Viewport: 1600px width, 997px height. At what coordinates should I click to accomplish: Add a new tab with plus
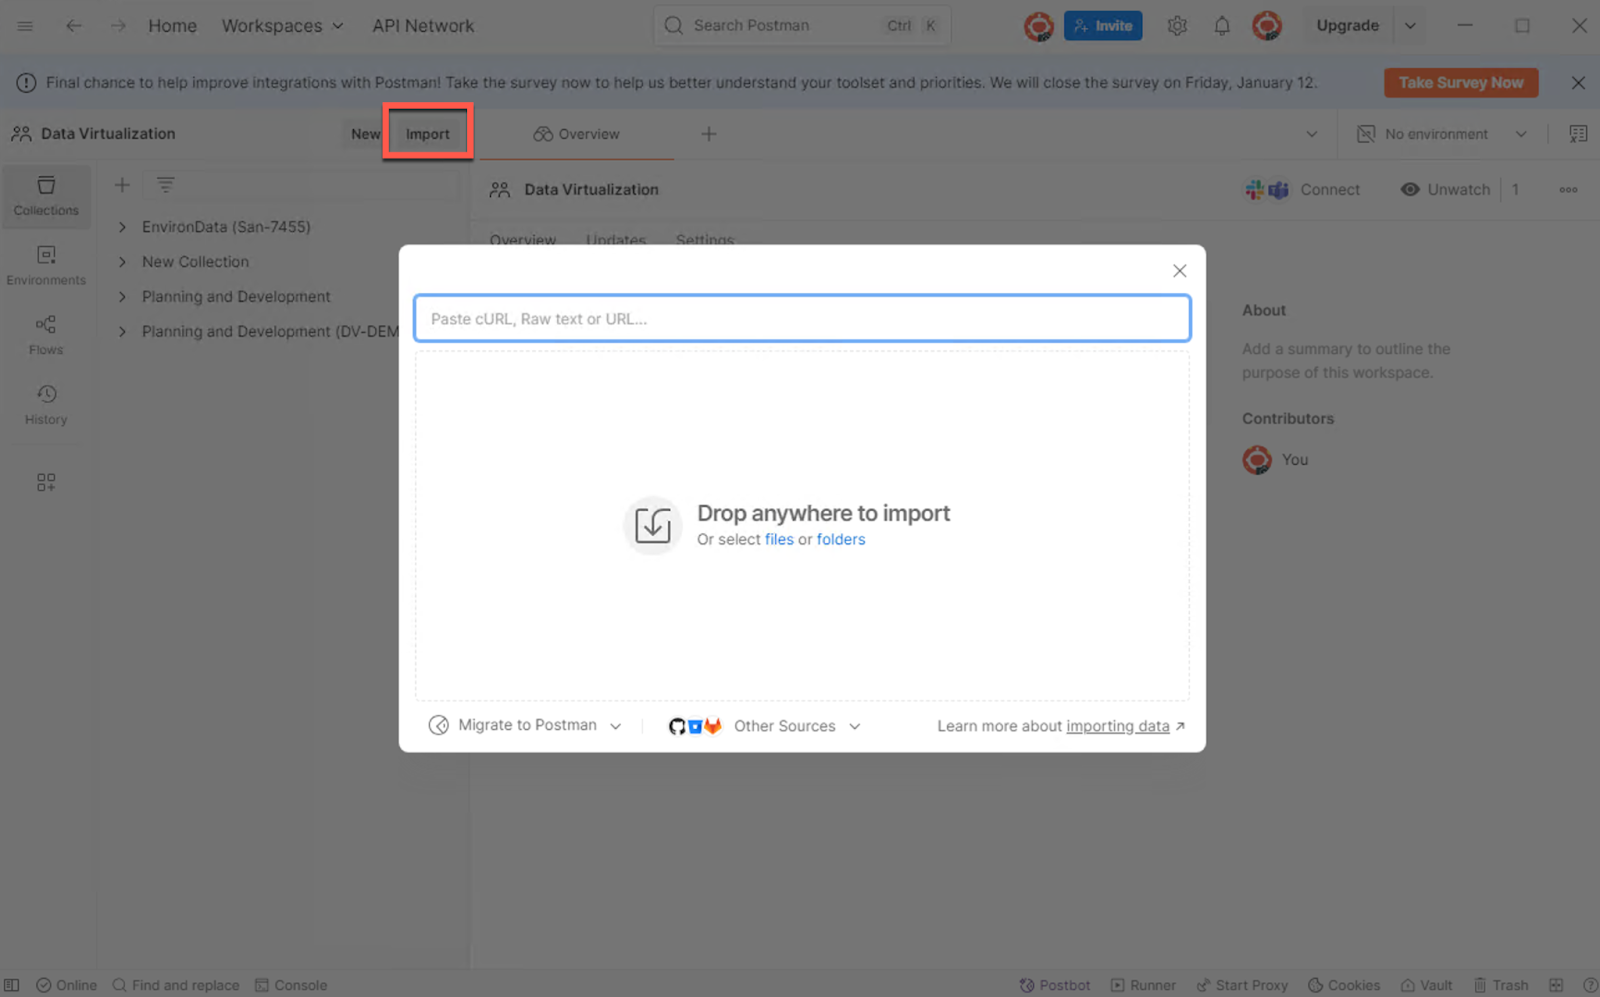click(708, 134)
